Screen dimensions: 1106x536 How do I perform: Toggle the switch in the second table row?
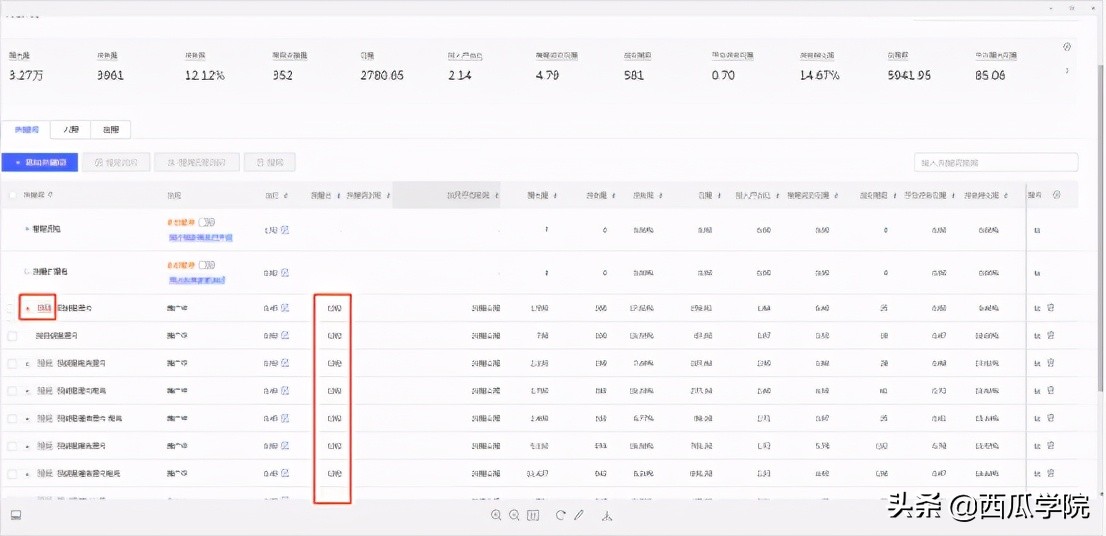(x=207, y=265)
